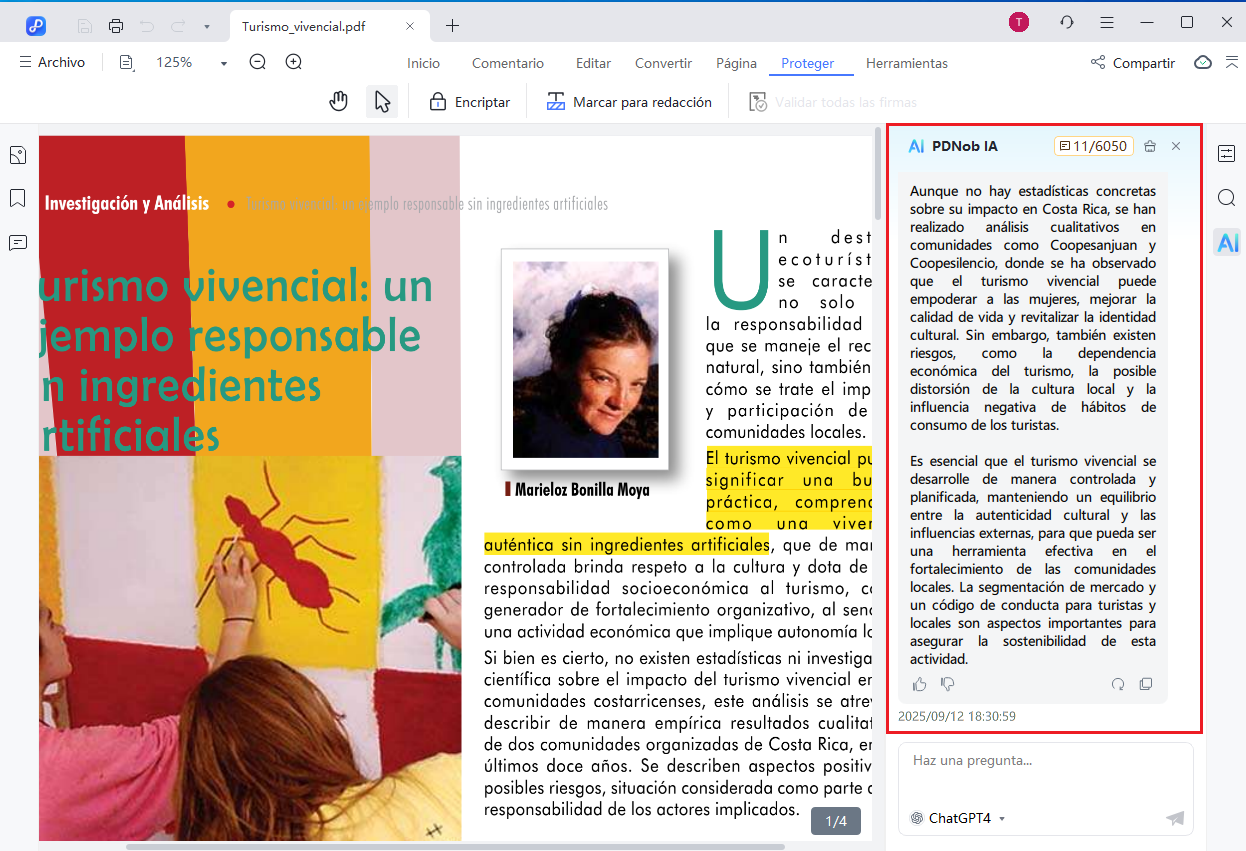Click the headset support icon

point(1067,22)
